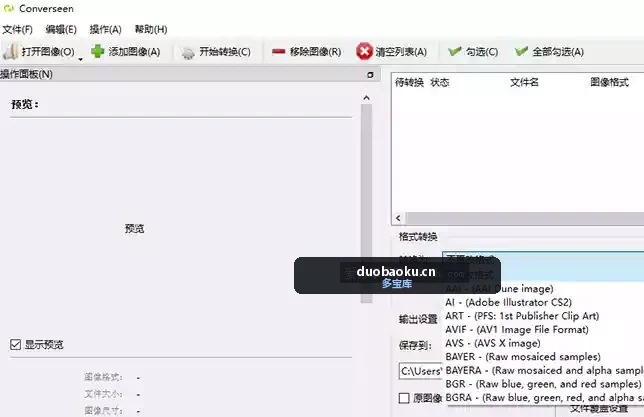The image size is (644, 417).
Task: Click the 保存到: label
Action: (415, 346)
